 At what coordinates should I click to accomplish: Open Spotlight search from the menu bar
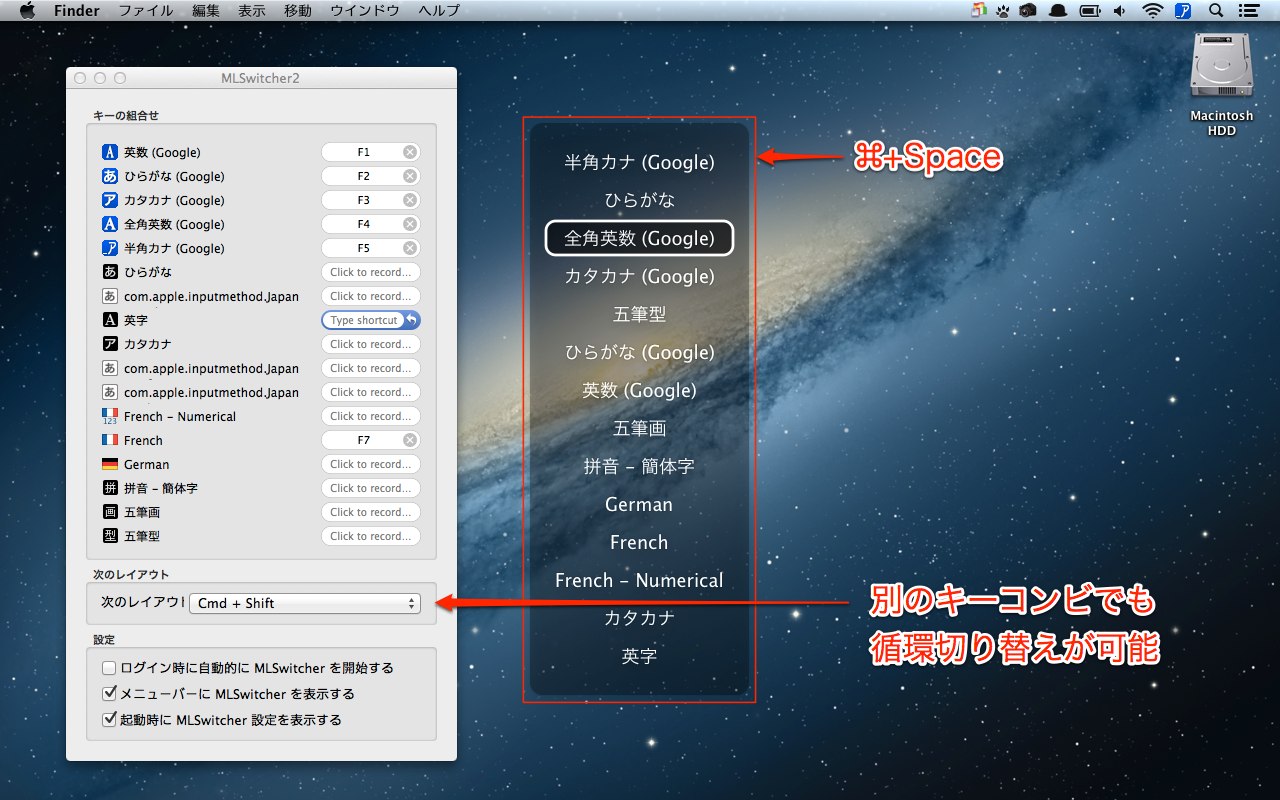[x=1216, y=11]
